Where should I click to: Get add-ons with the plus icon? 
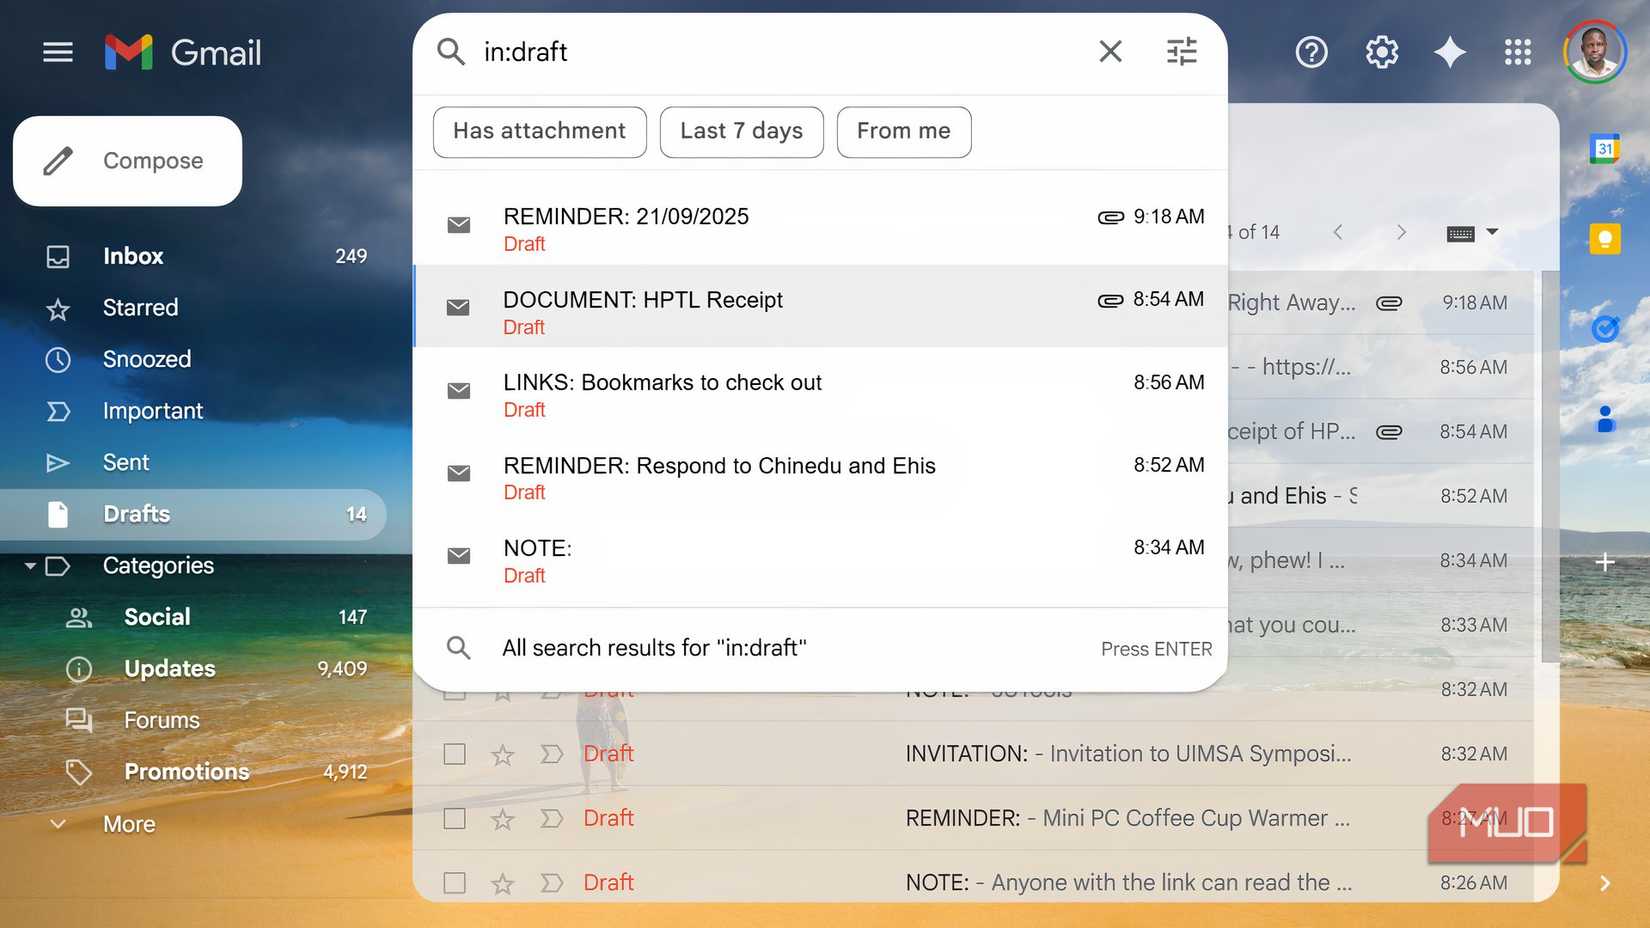coord(1605,562)
